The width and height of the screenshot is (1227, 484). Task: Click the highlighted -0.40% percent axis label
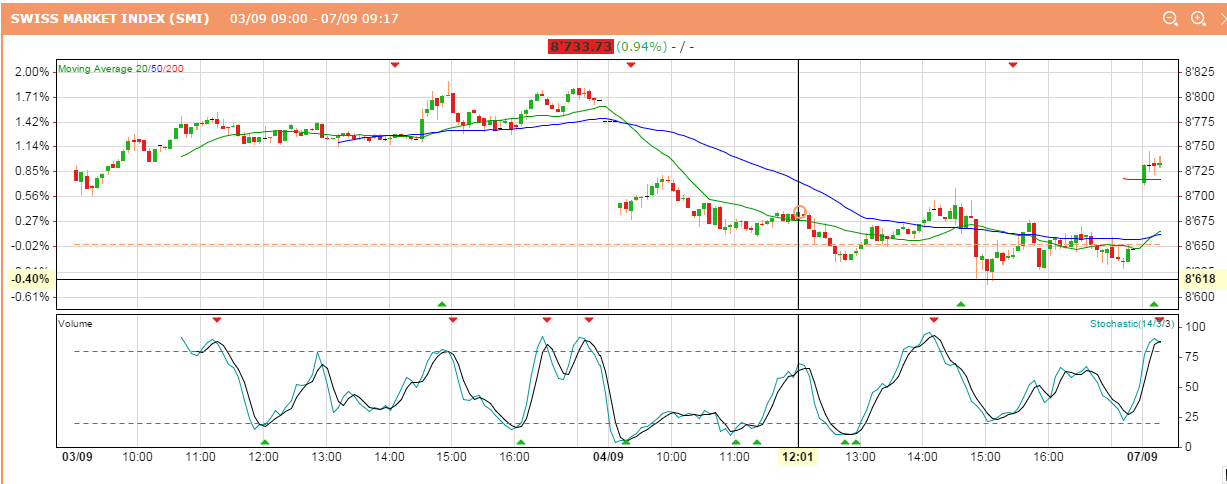pyautogui.click(x=32, y=279)
